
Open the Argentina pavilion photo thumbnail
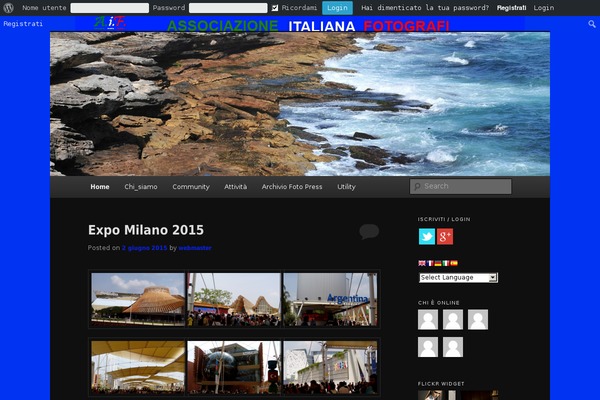(x=330, y=300)
